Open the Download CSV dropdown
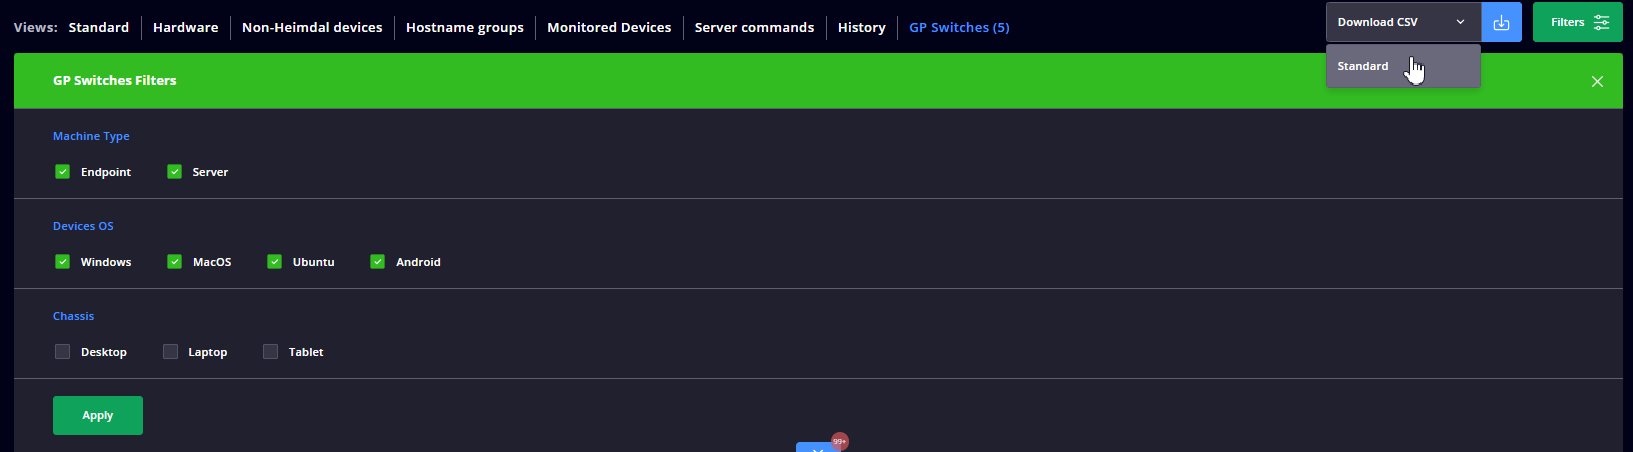This screenshot has width=1633, height=452. click(x=1402, y=22)
